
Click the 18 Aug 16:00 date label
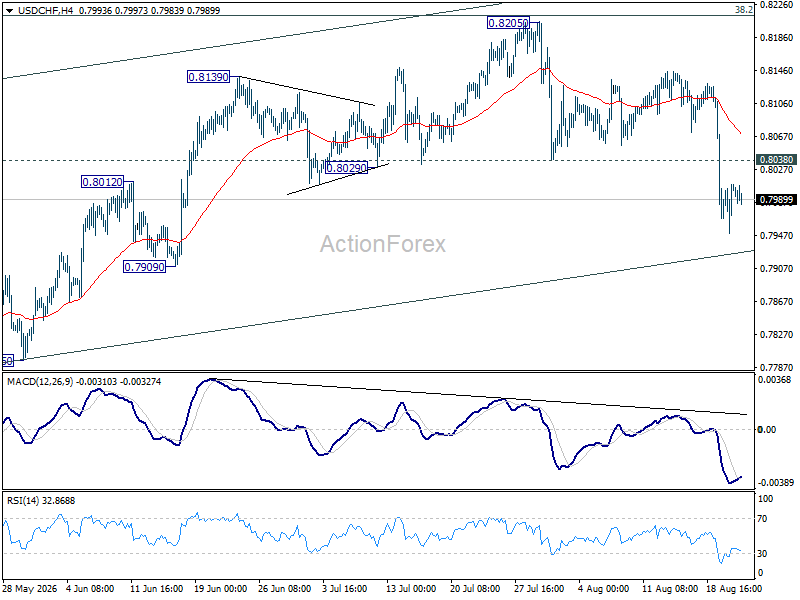[734, 589]
